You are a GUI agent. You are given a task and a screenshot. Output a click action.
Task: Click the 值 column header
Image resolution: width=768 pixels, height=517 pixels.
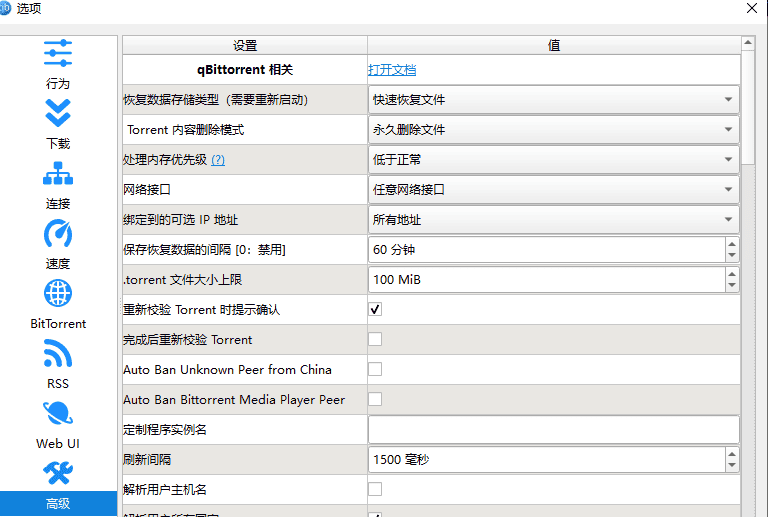click(x=553, y=46)
